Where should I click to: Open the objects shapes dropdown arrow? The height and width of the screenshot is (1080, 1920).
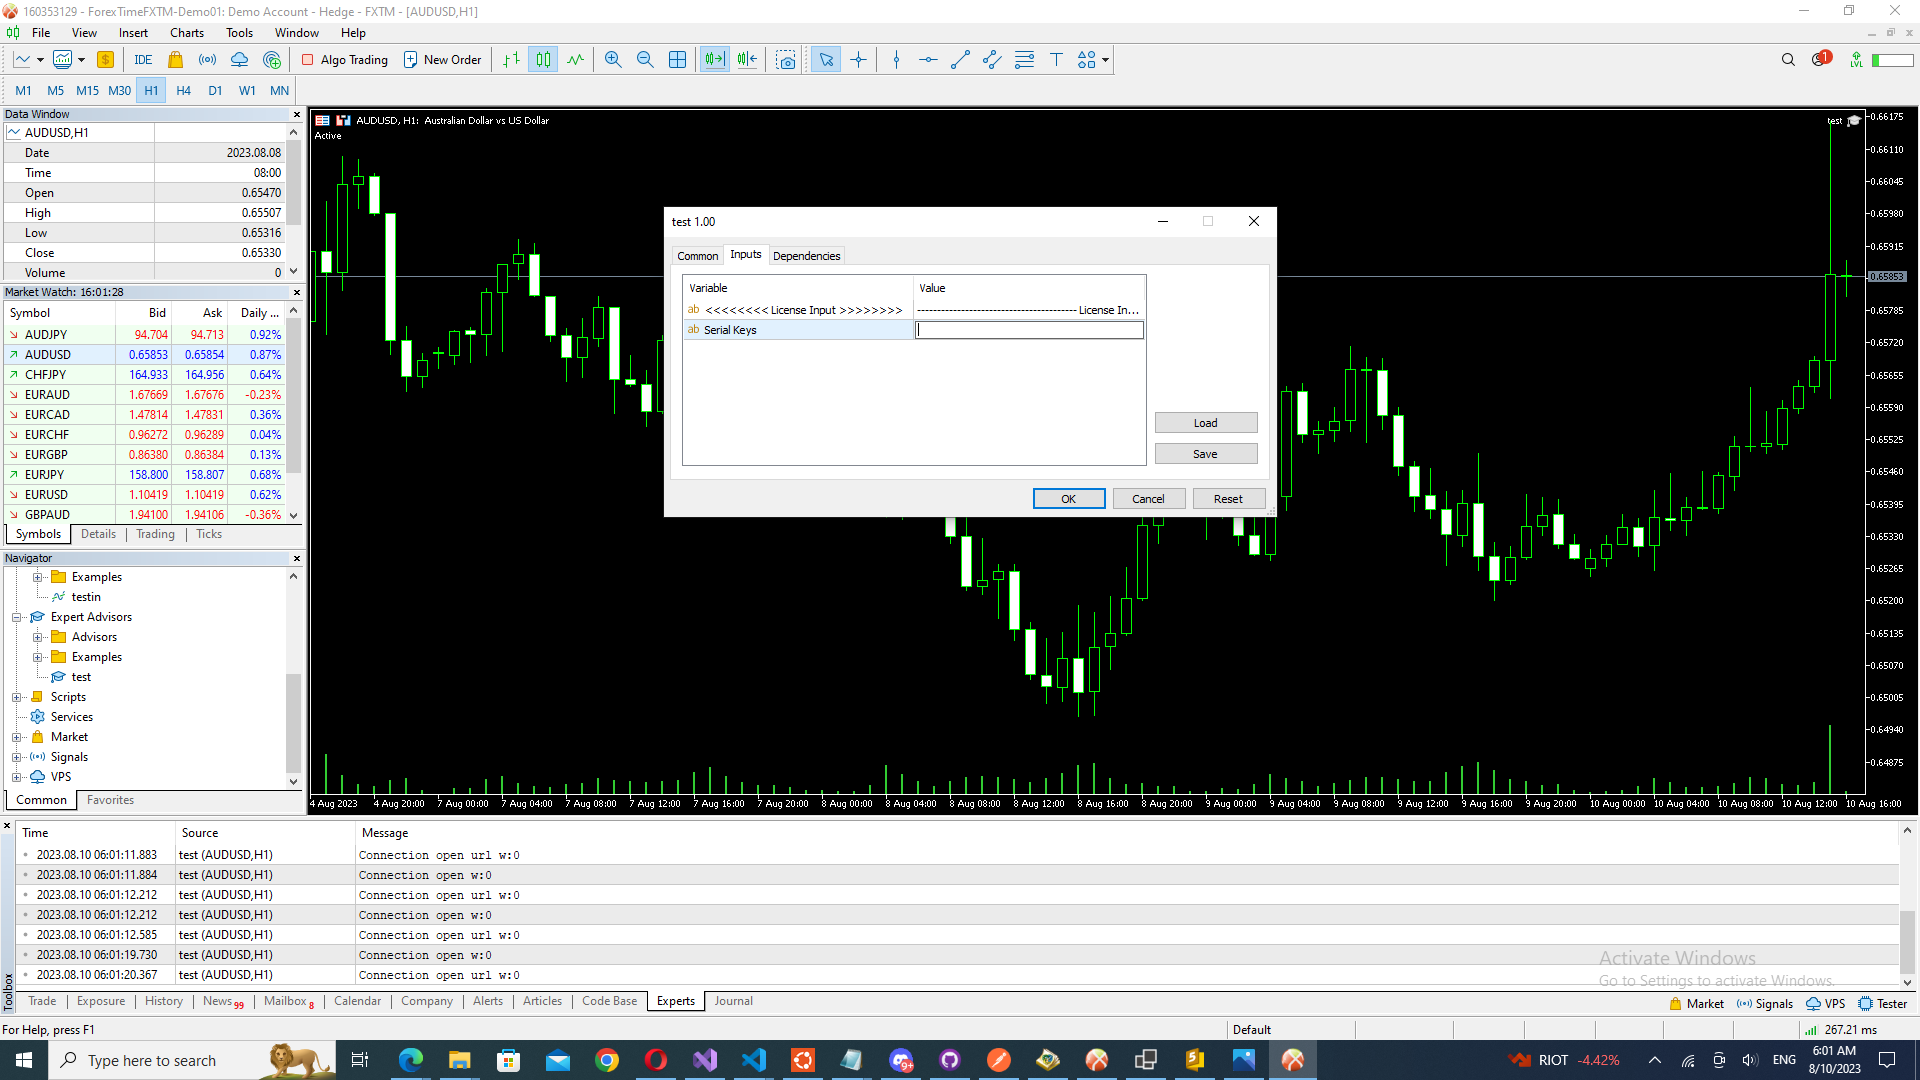1105,60
